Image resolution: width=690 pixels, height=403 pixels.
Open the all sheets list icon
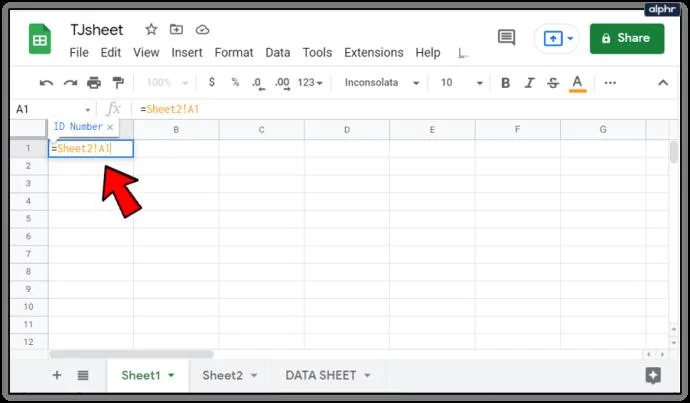click(83, 375)
